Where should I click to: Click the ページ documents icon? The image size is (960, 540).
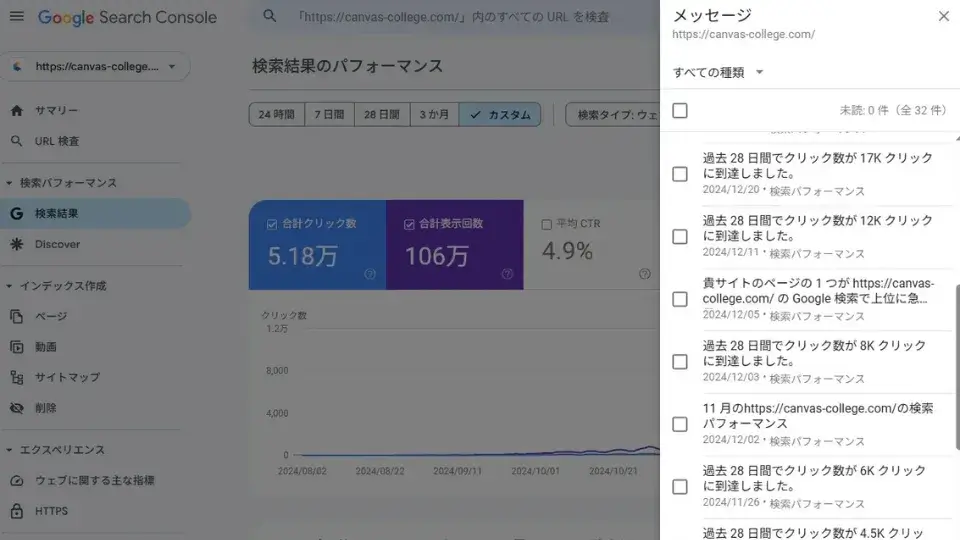[17, 317]
